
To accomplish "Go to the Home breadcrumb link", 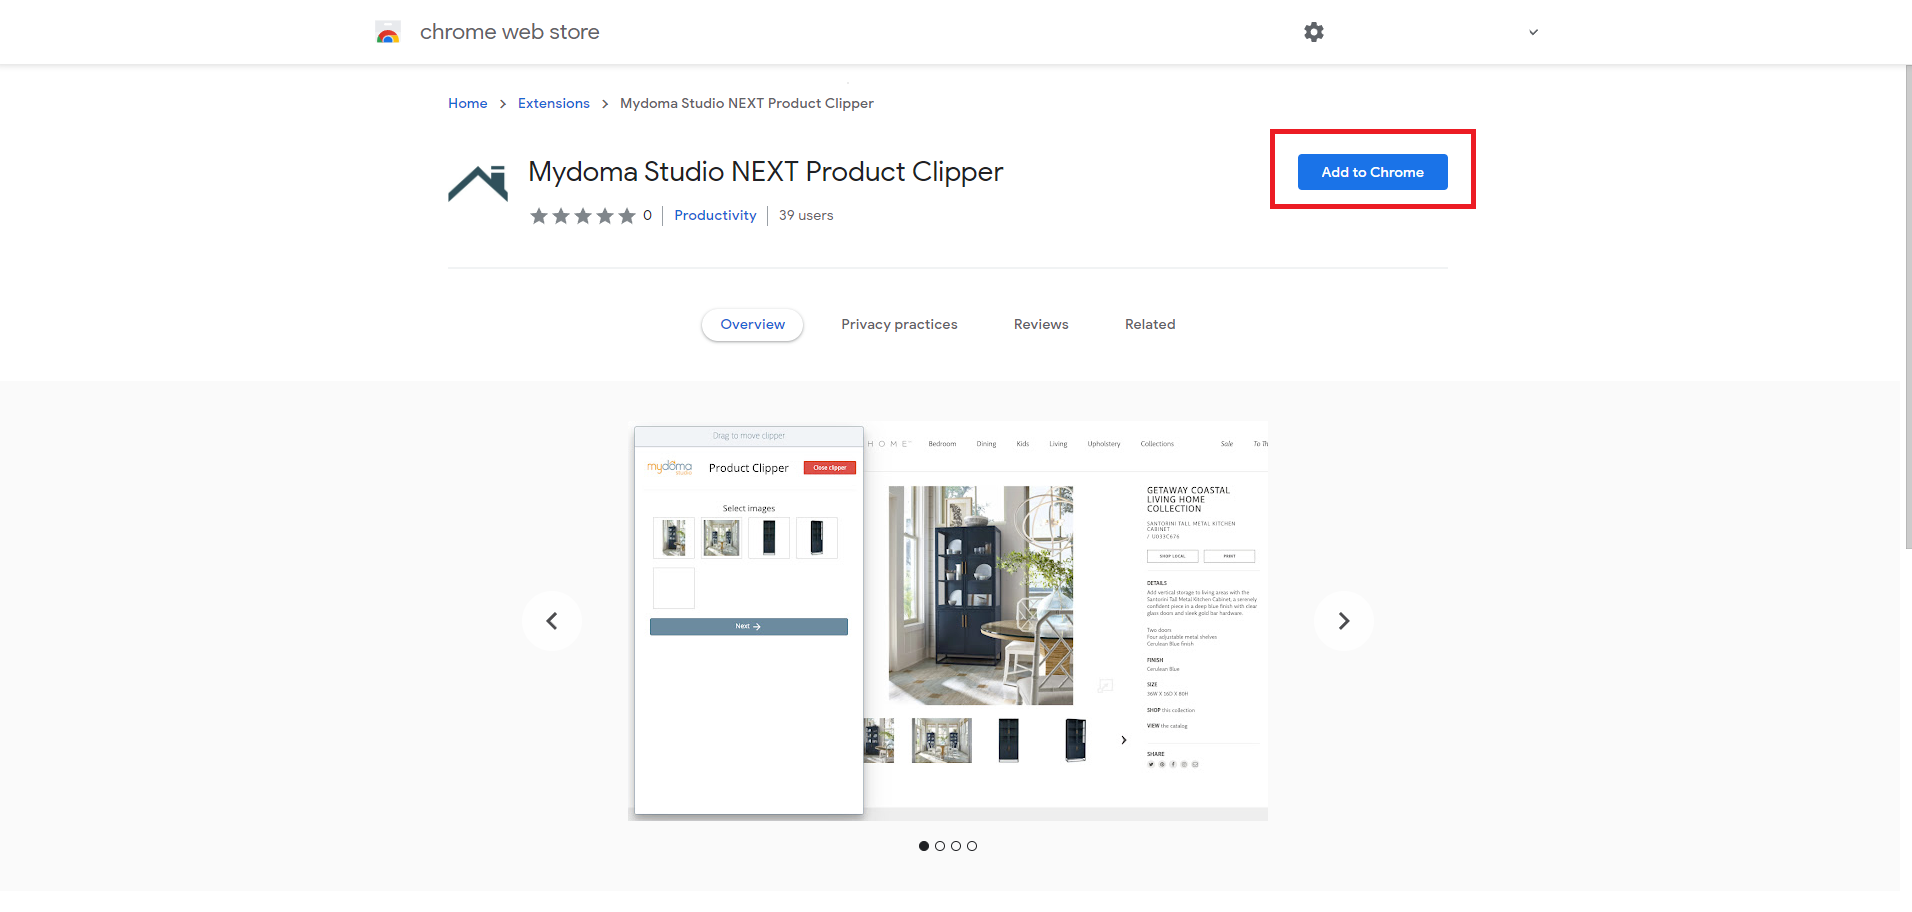I will coord(468,103).
